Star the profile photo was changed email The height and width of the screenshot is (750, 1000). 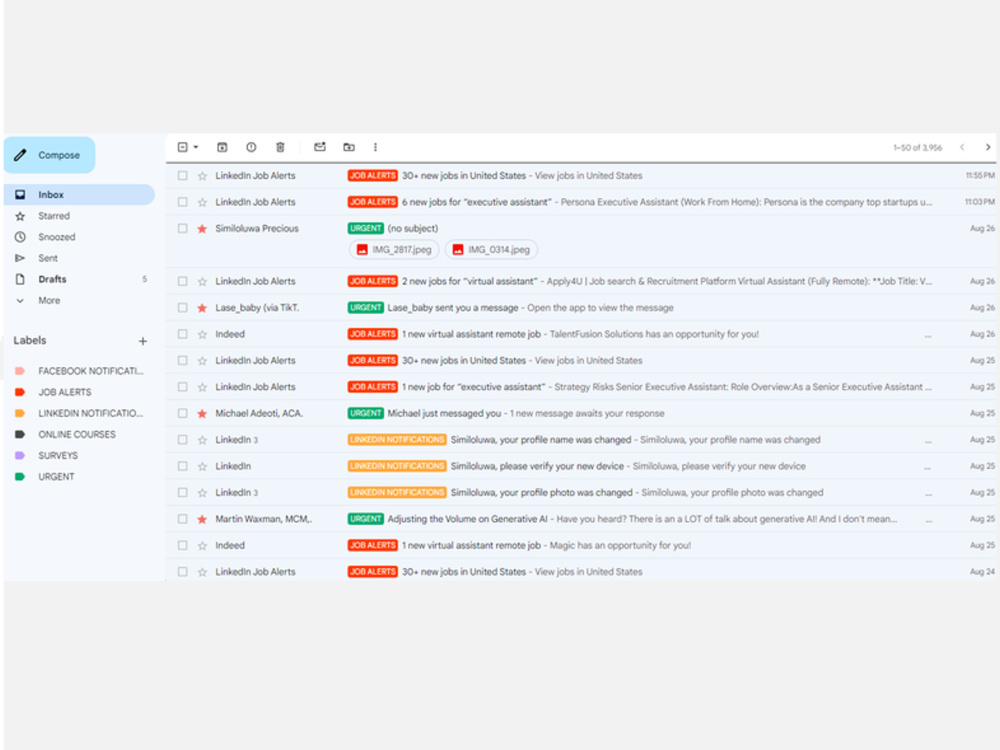tap(202, 492)
